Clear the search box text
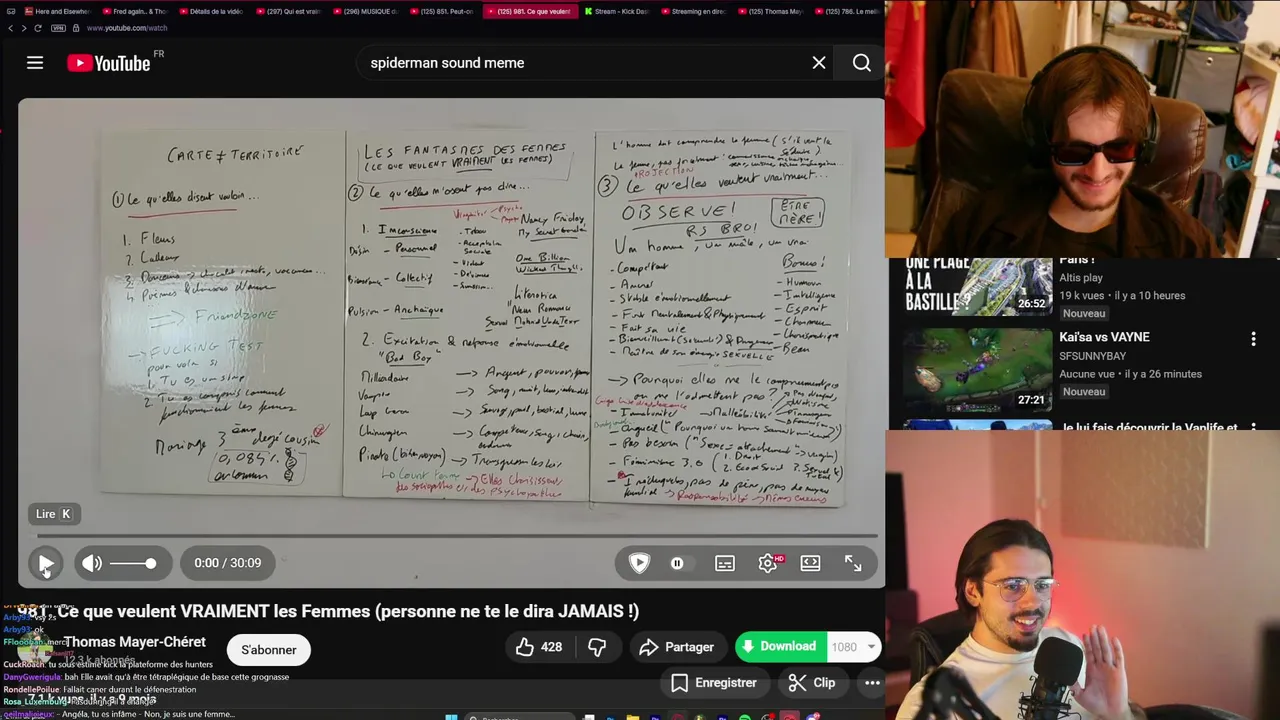 coord(819,63)
